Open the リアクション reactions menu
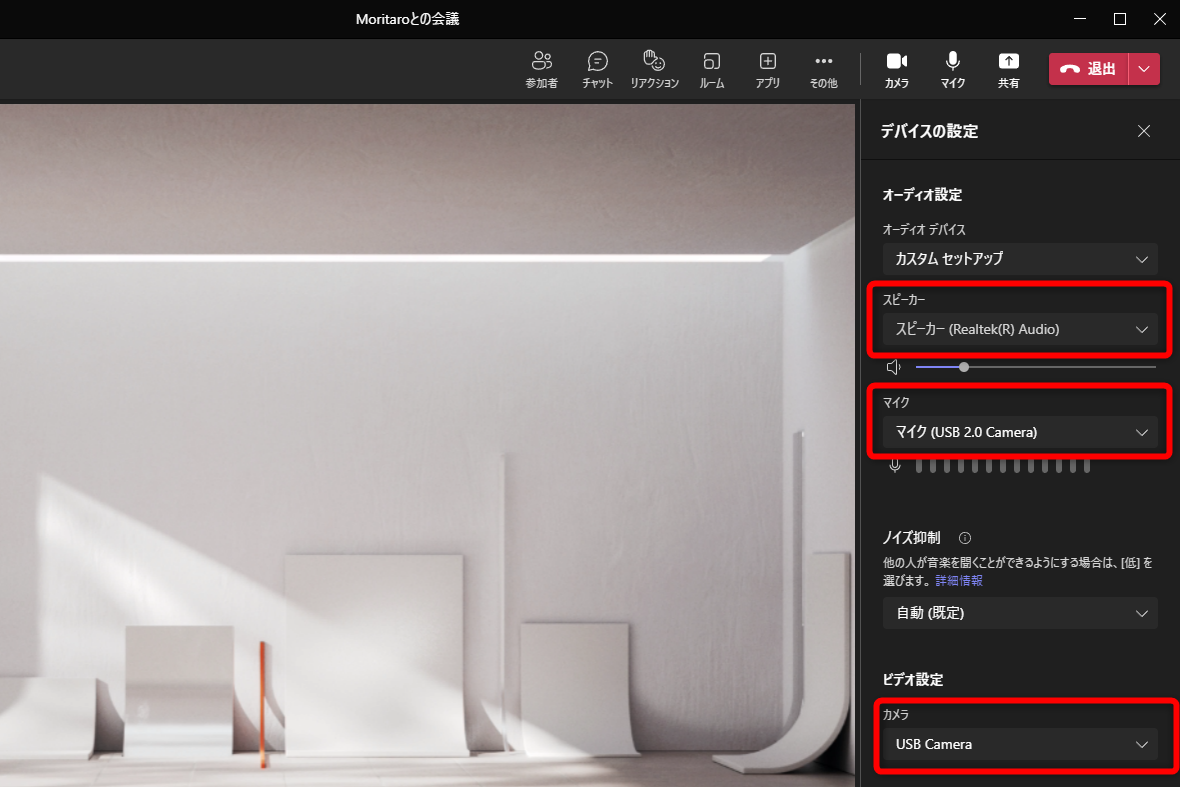Screen dimensions: 1180x787 pos(654,69)
